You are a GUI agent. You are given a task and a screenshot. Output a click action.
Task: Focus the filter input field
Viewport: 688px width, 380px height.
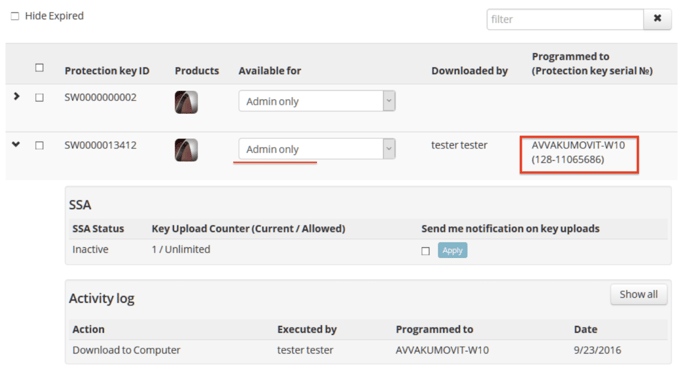click(x=565, y=19)
